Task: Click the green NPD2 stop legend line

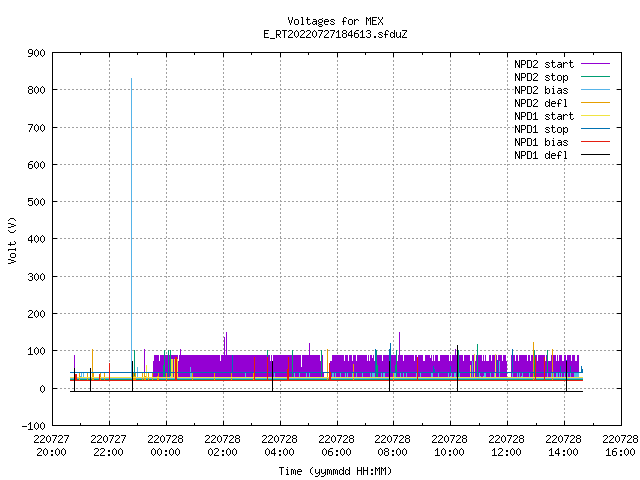Action: [595, 76]
